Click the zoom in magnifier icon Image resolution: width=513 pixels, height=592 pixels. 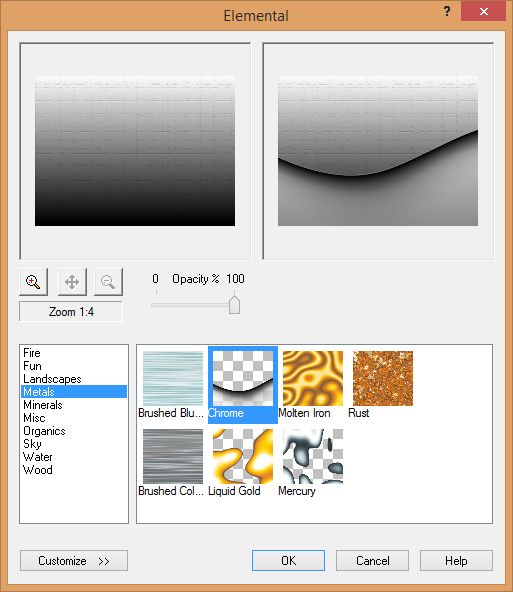tap(33, 282)
